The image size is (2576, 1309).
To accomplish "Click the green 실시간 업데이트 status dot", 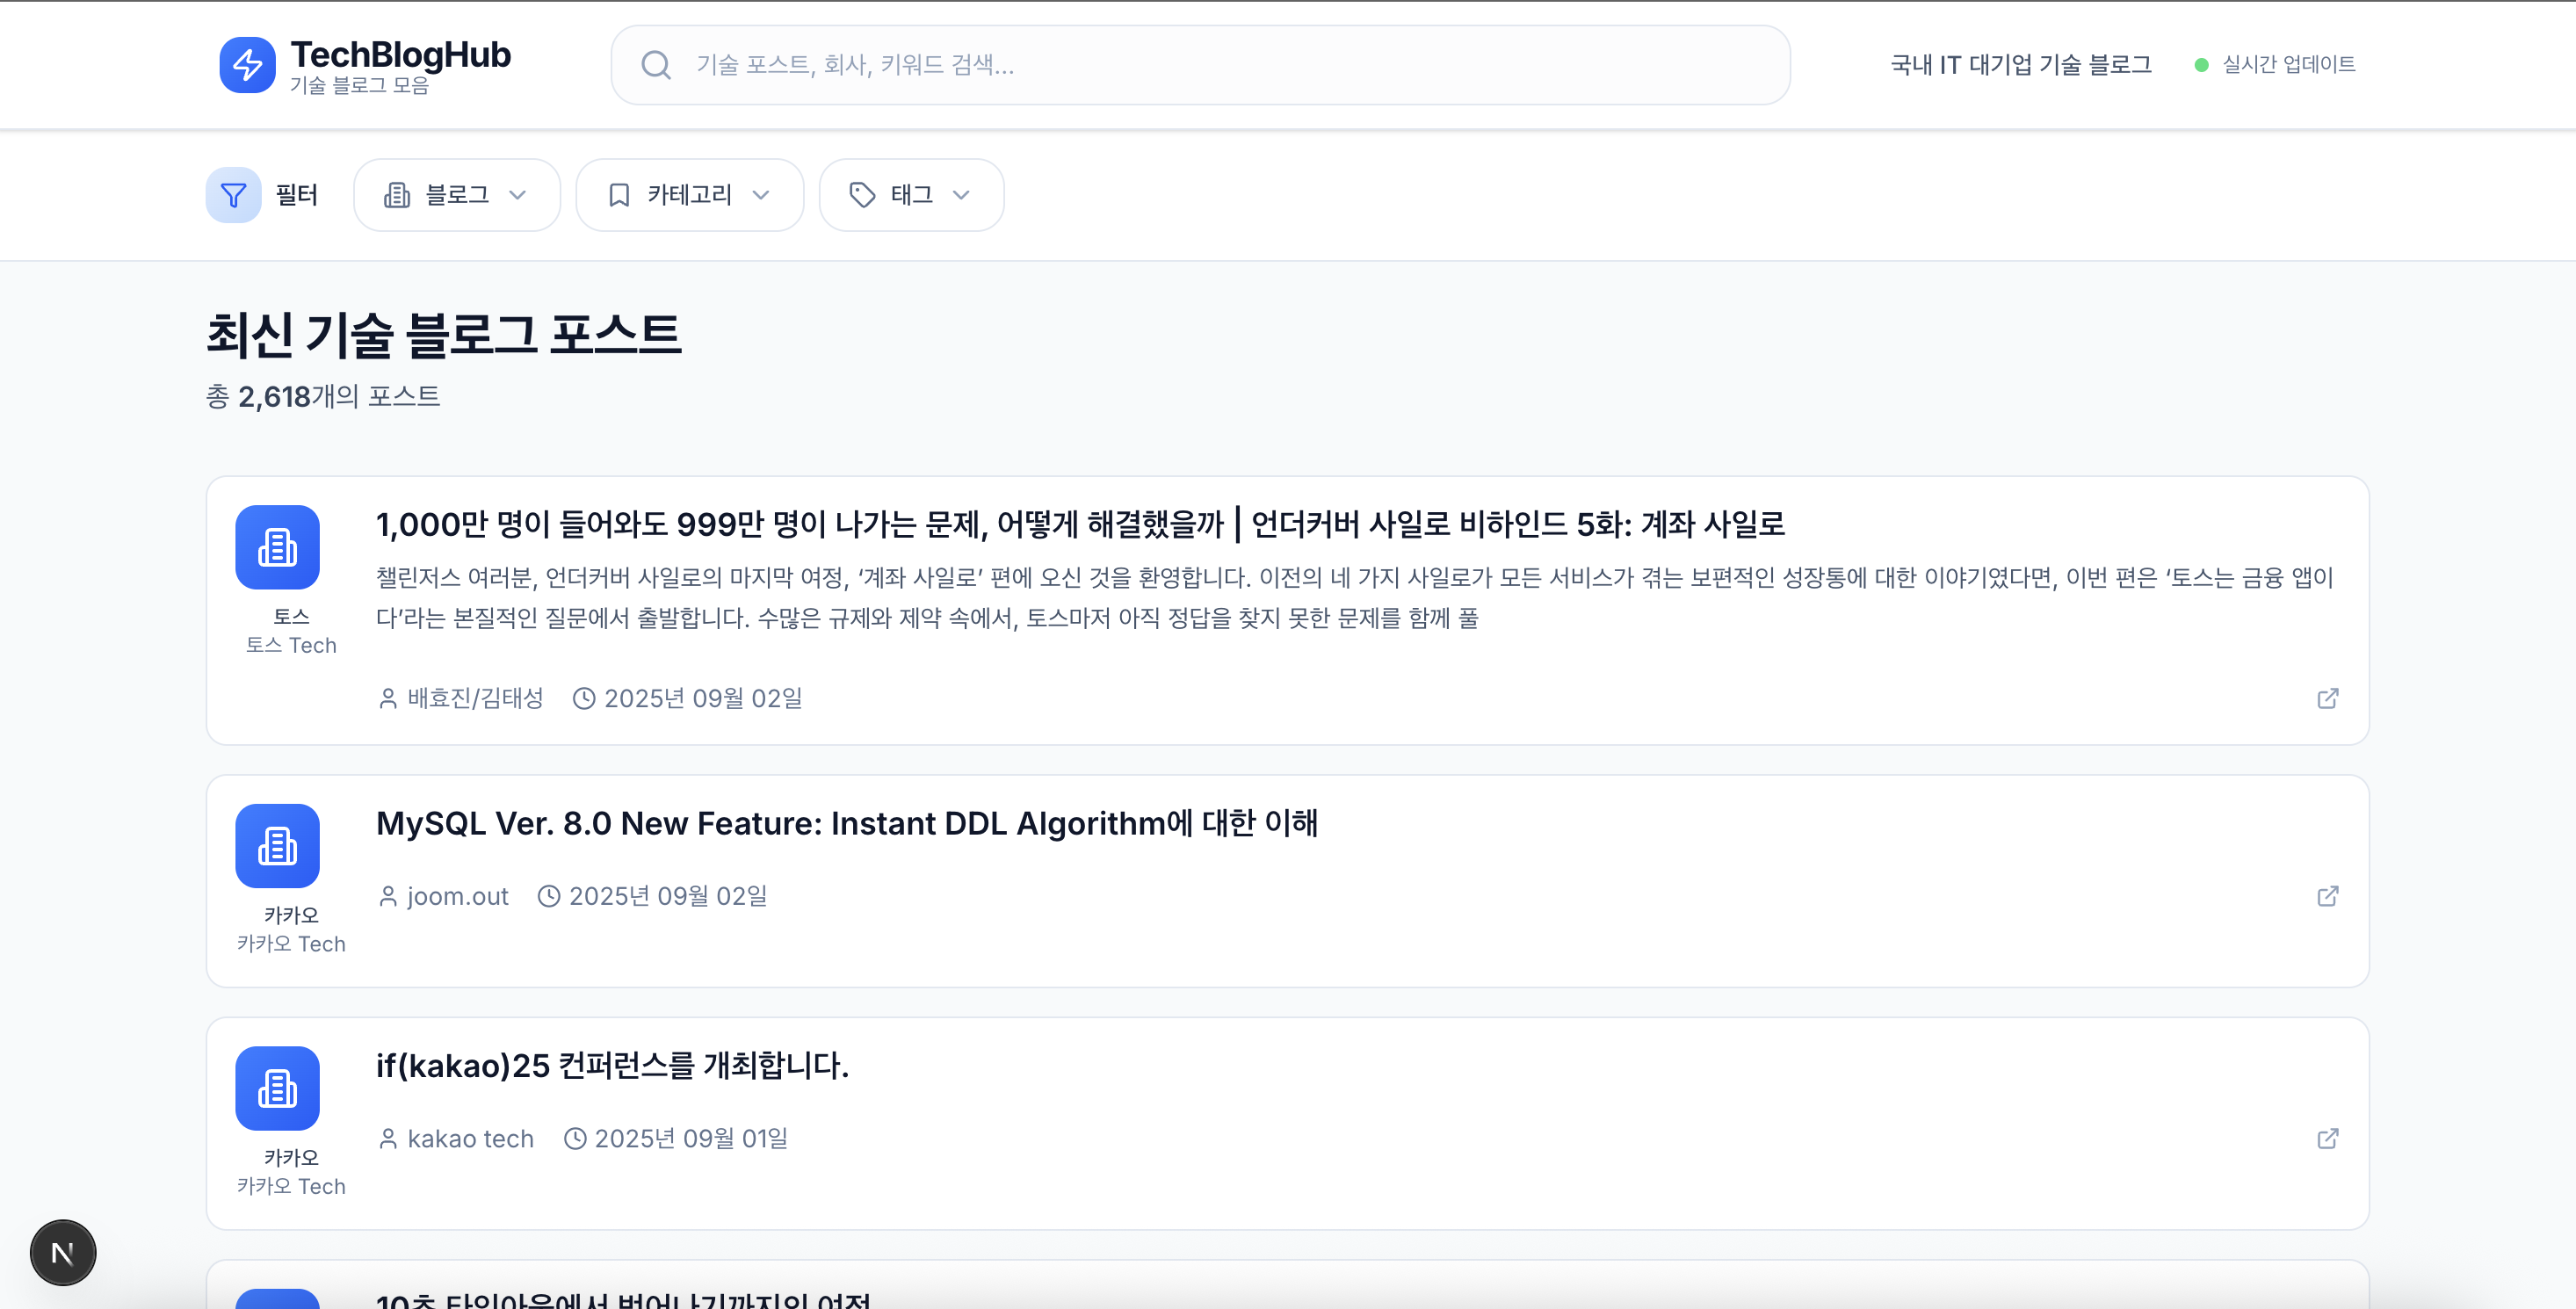I will coord(2201,65).
